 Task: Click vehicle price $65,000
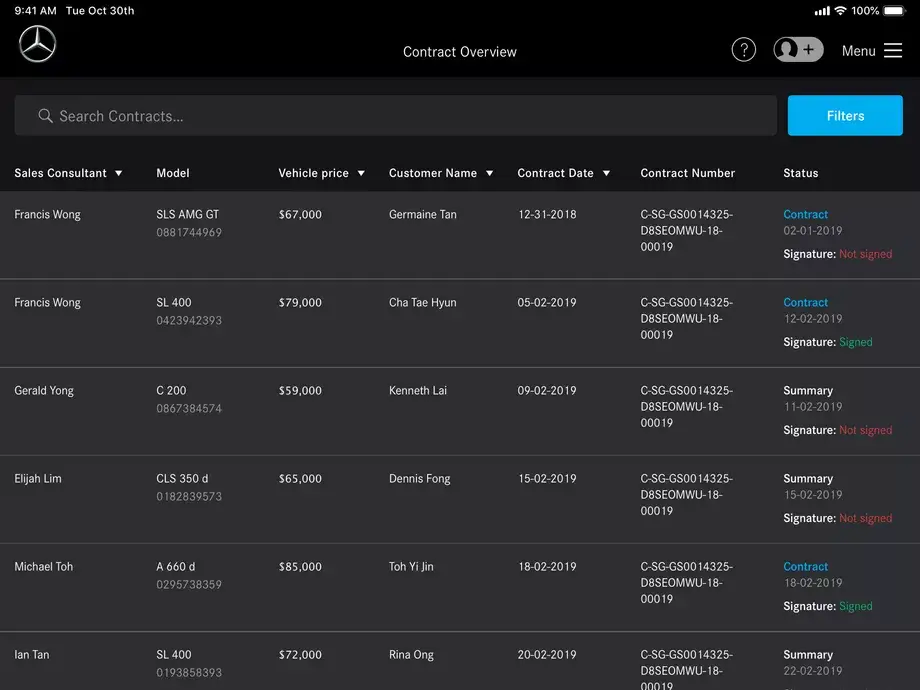pyautogui.click(x=300, y=478)
